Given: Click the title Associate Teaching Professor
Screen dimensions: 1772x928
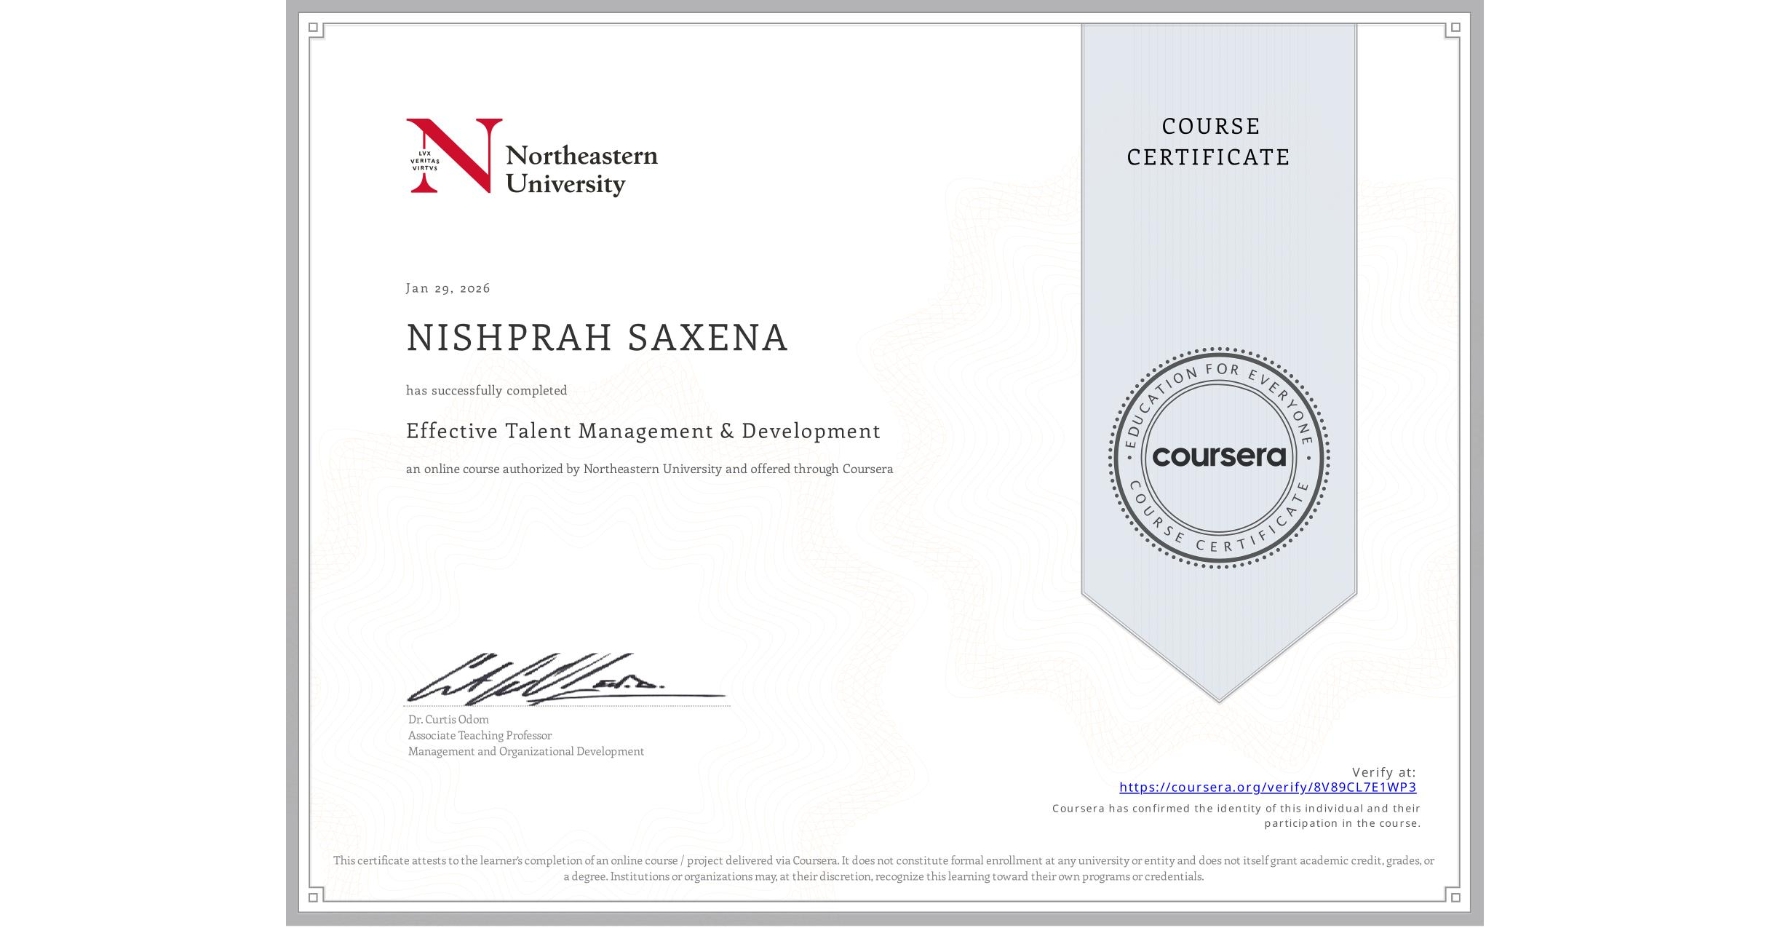Looking at the screenshot, I should click(479, 735).
